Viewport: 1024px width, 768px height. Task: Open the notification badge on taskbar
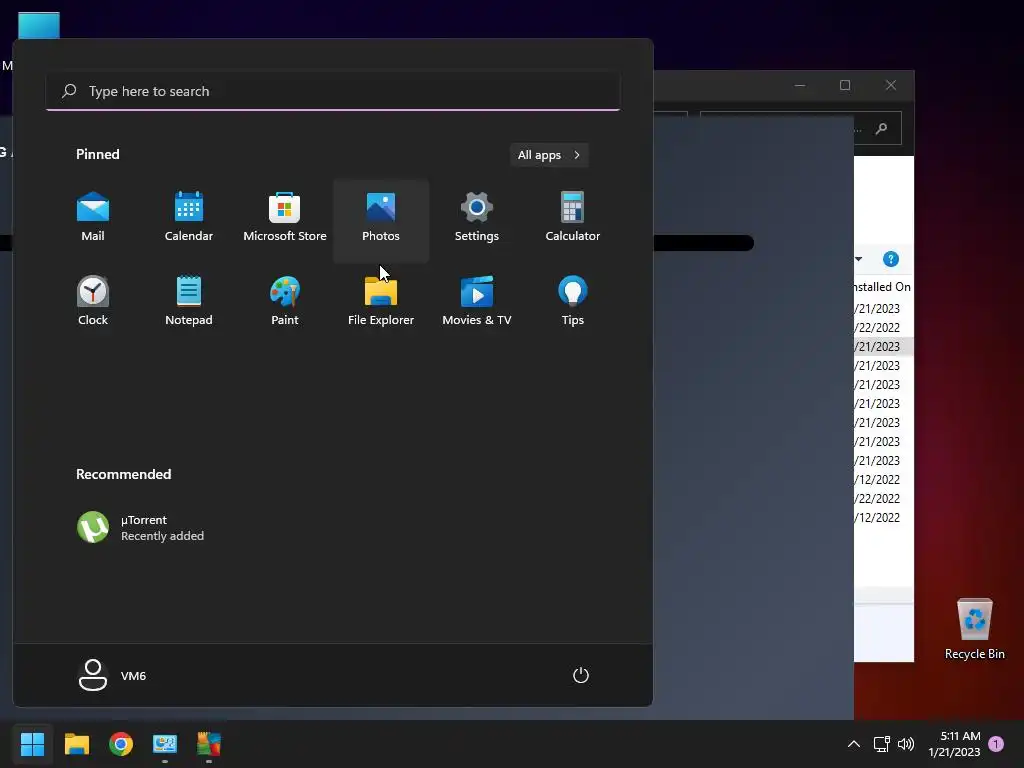click(x=996, y=744)
